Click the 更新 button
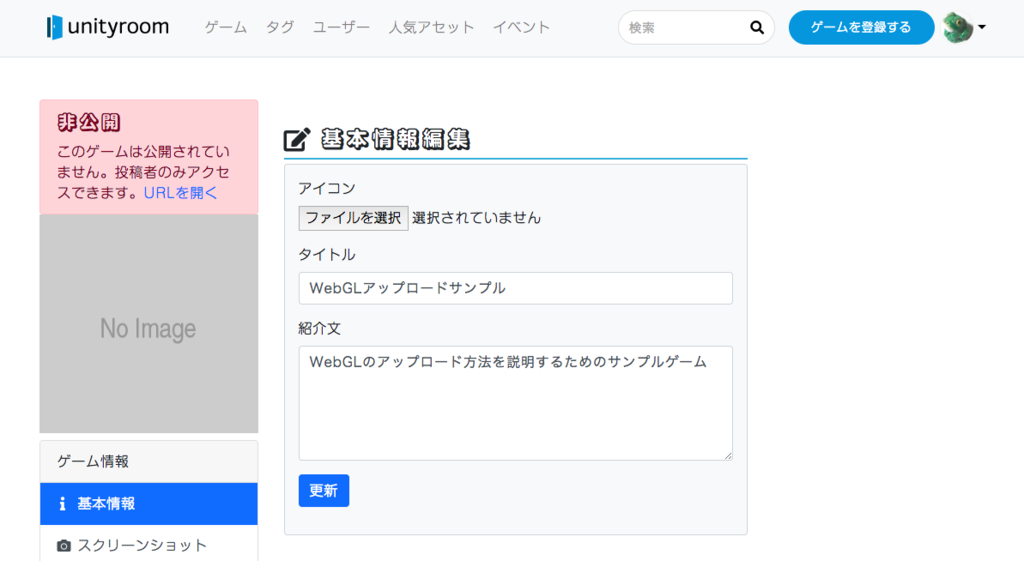This screenshot has width=1024, height=561. click(x=324, y=490)
